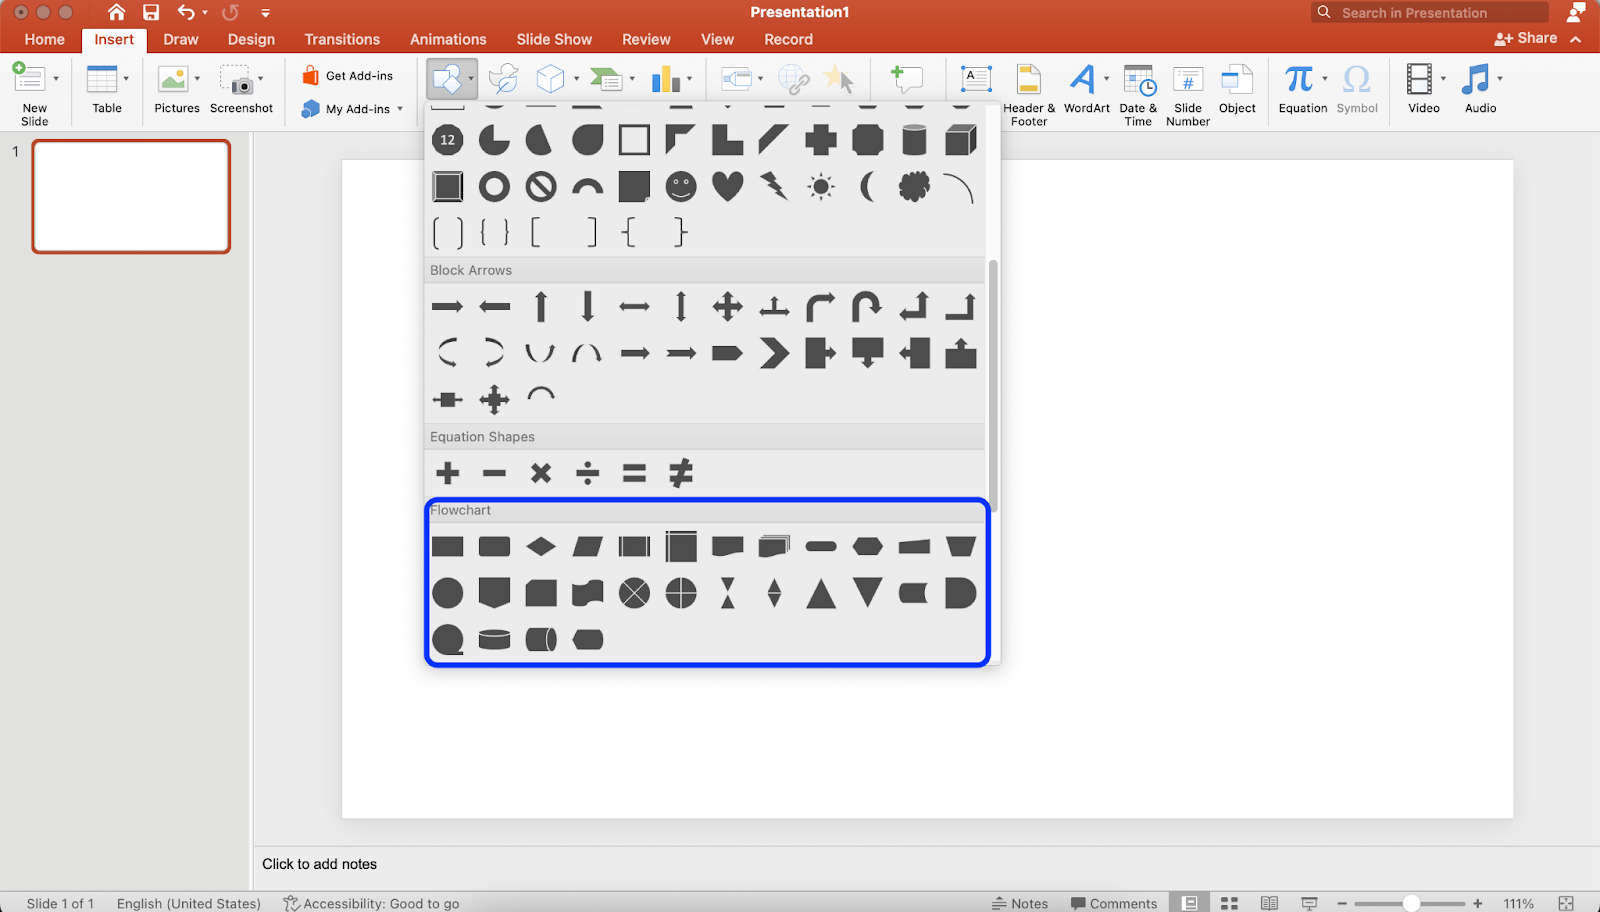Insert a hyperlink using the Link icon
Viewport: 1600px width, 912px height.
point(793,79)
